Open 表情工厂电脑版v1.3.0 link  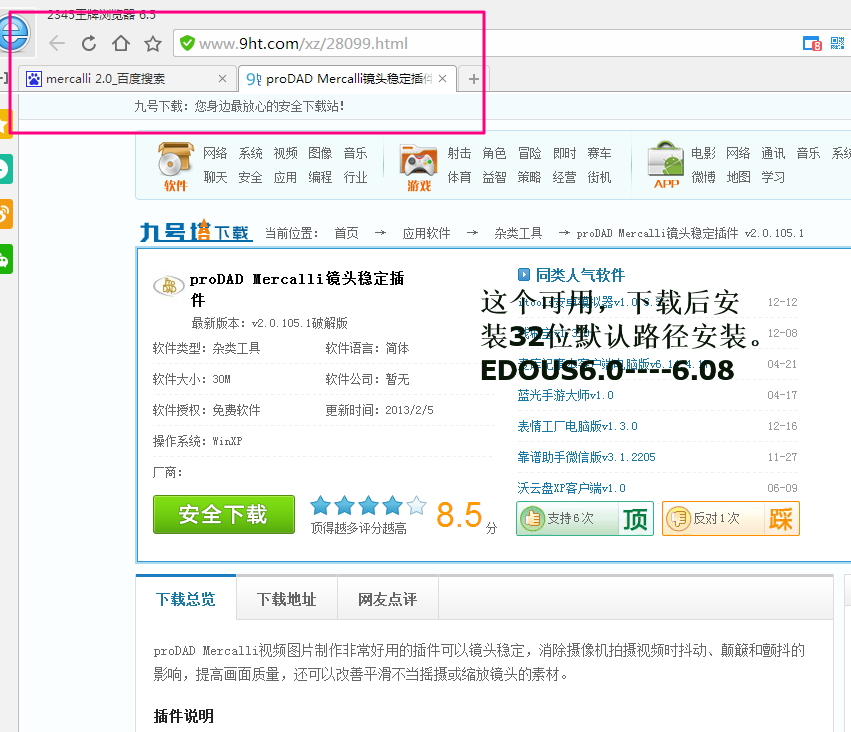tap(577, 427)
